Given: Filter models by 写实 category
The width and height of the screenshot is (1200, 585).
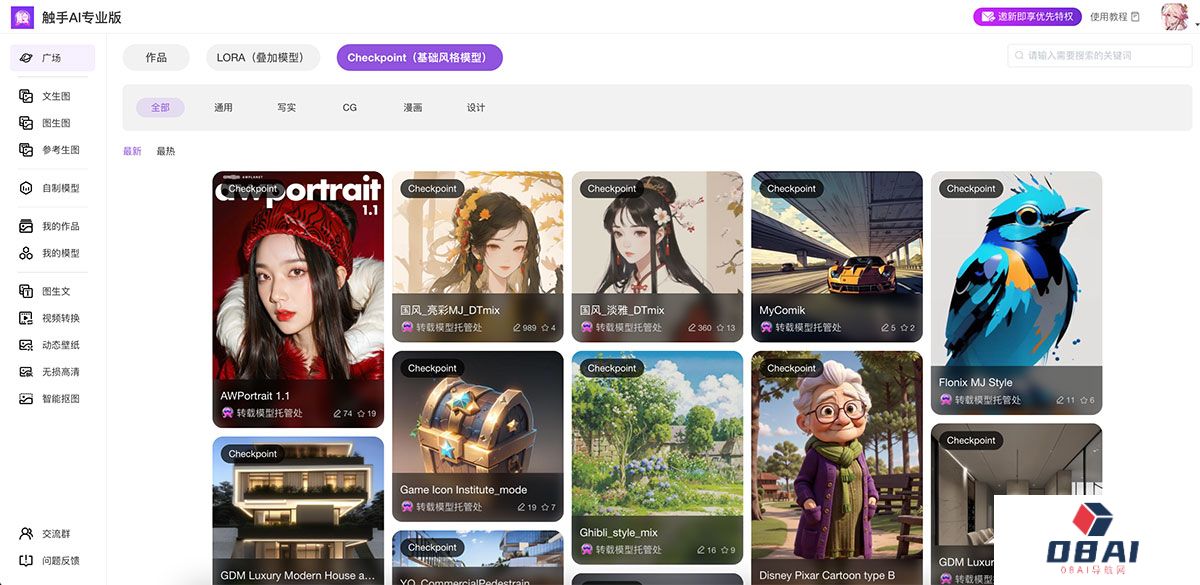Looking at the screenshot, I should [286, 107].
